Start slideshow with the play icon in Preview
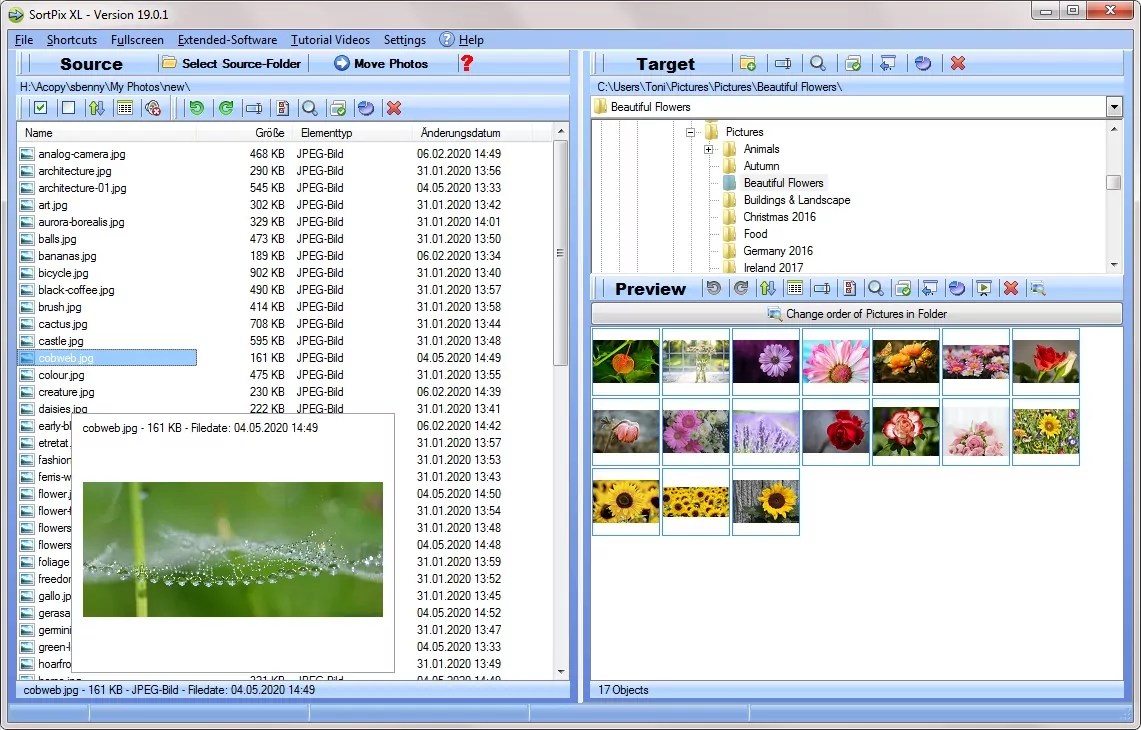 (983, 288)
